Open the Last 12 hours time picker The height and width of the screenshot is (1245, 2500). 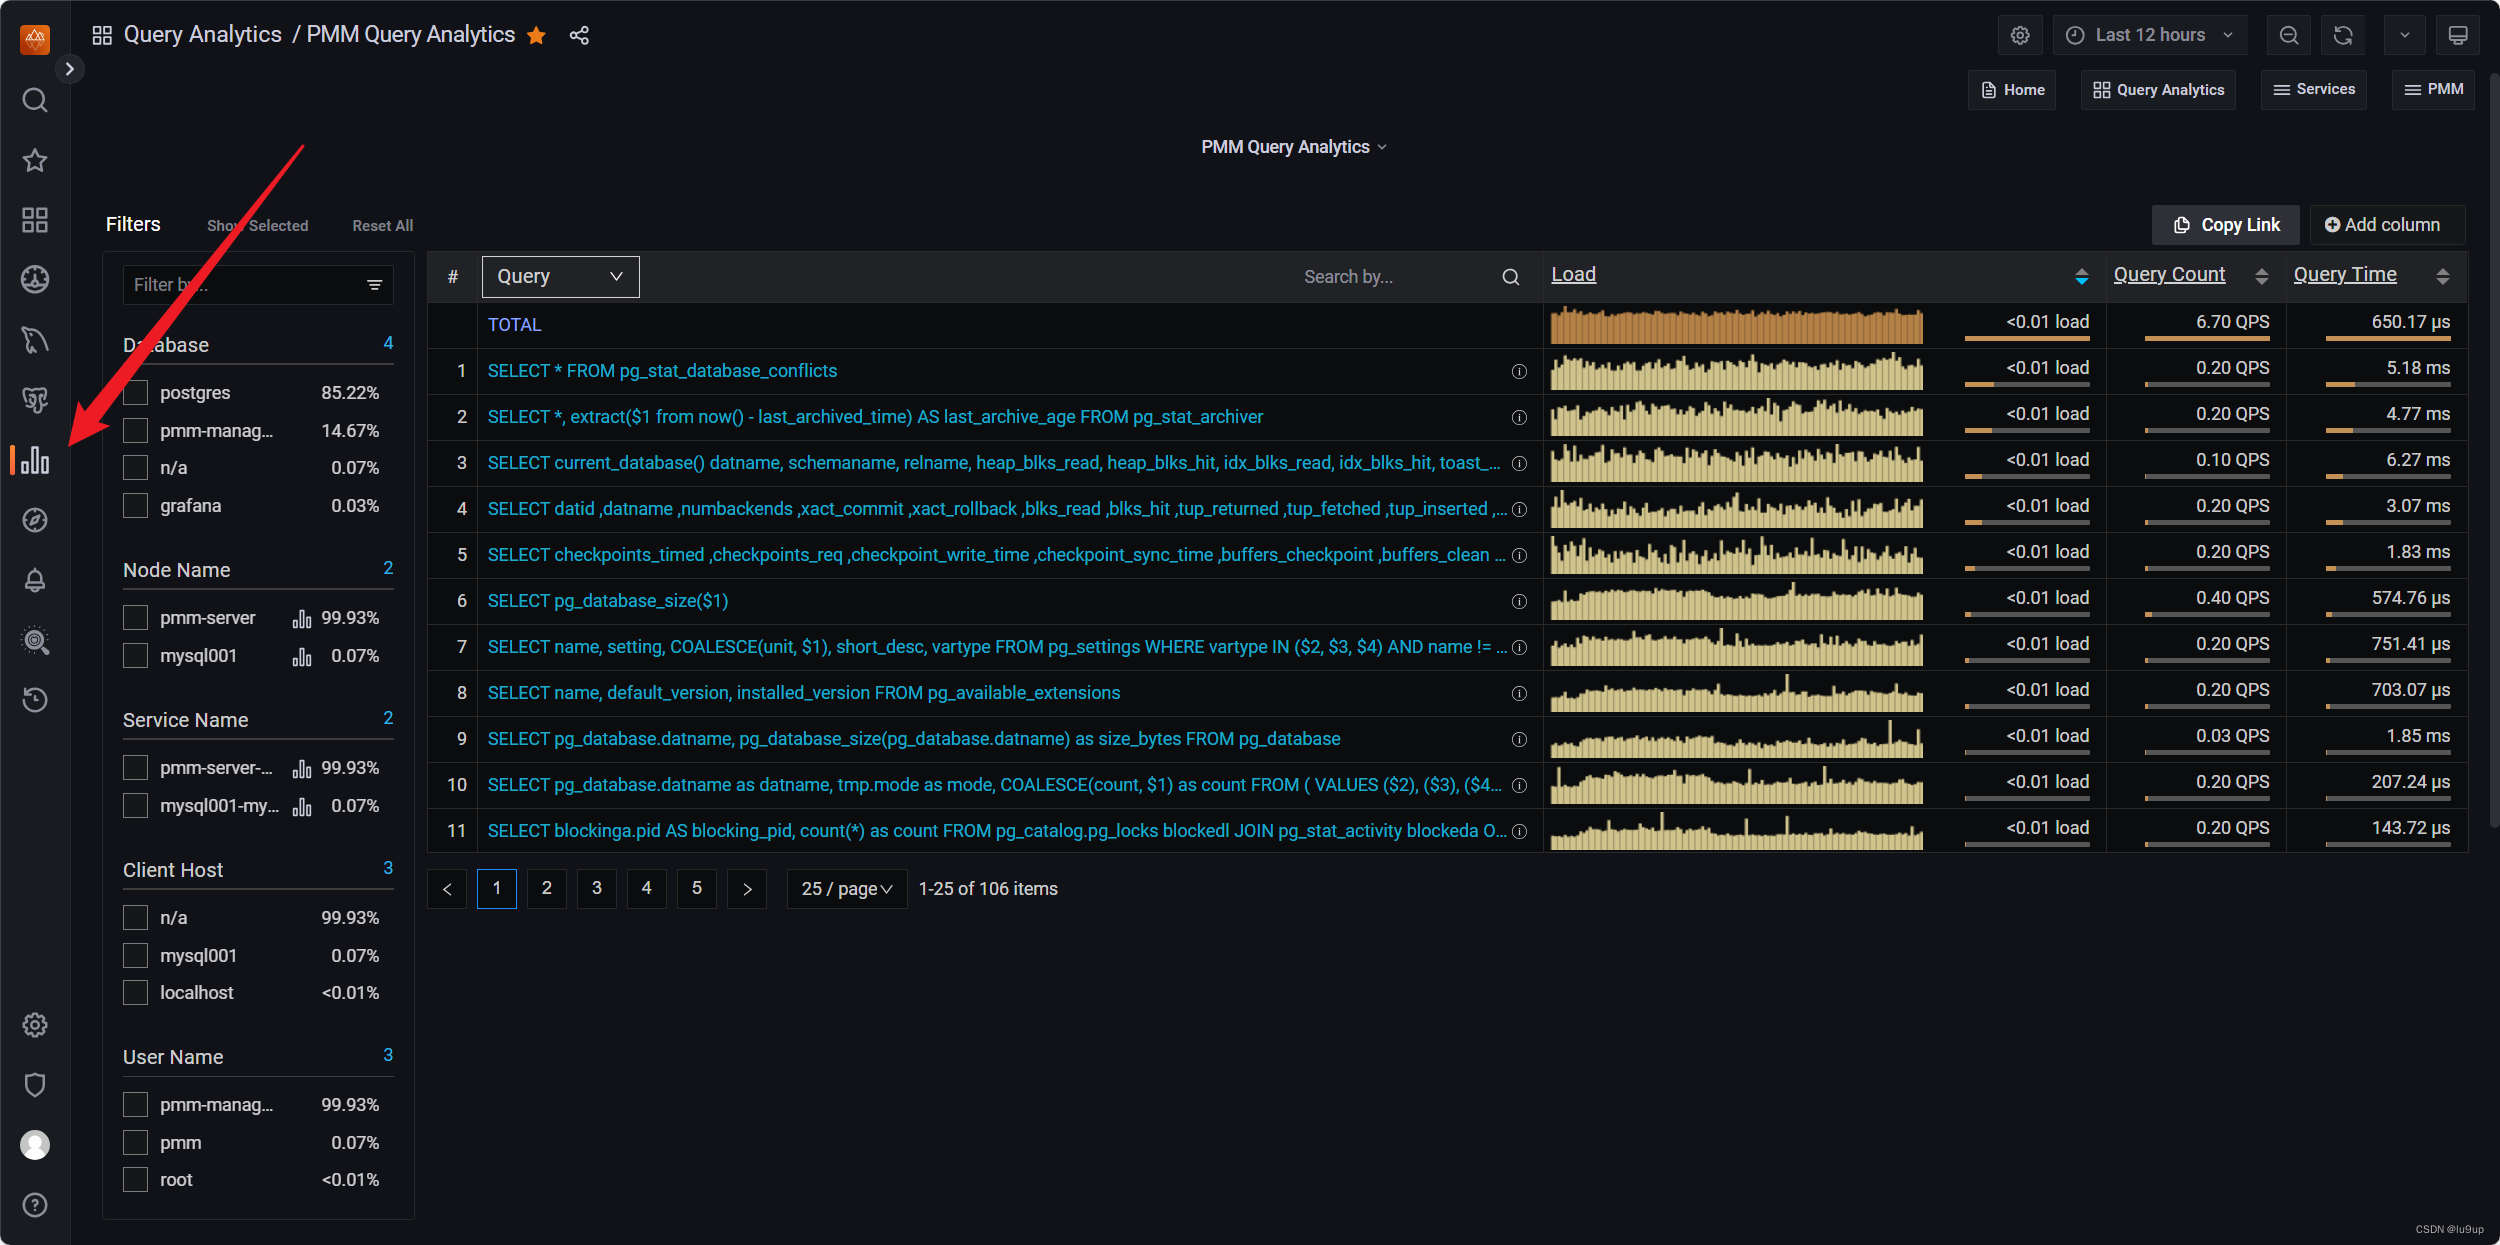point(2150,35)
